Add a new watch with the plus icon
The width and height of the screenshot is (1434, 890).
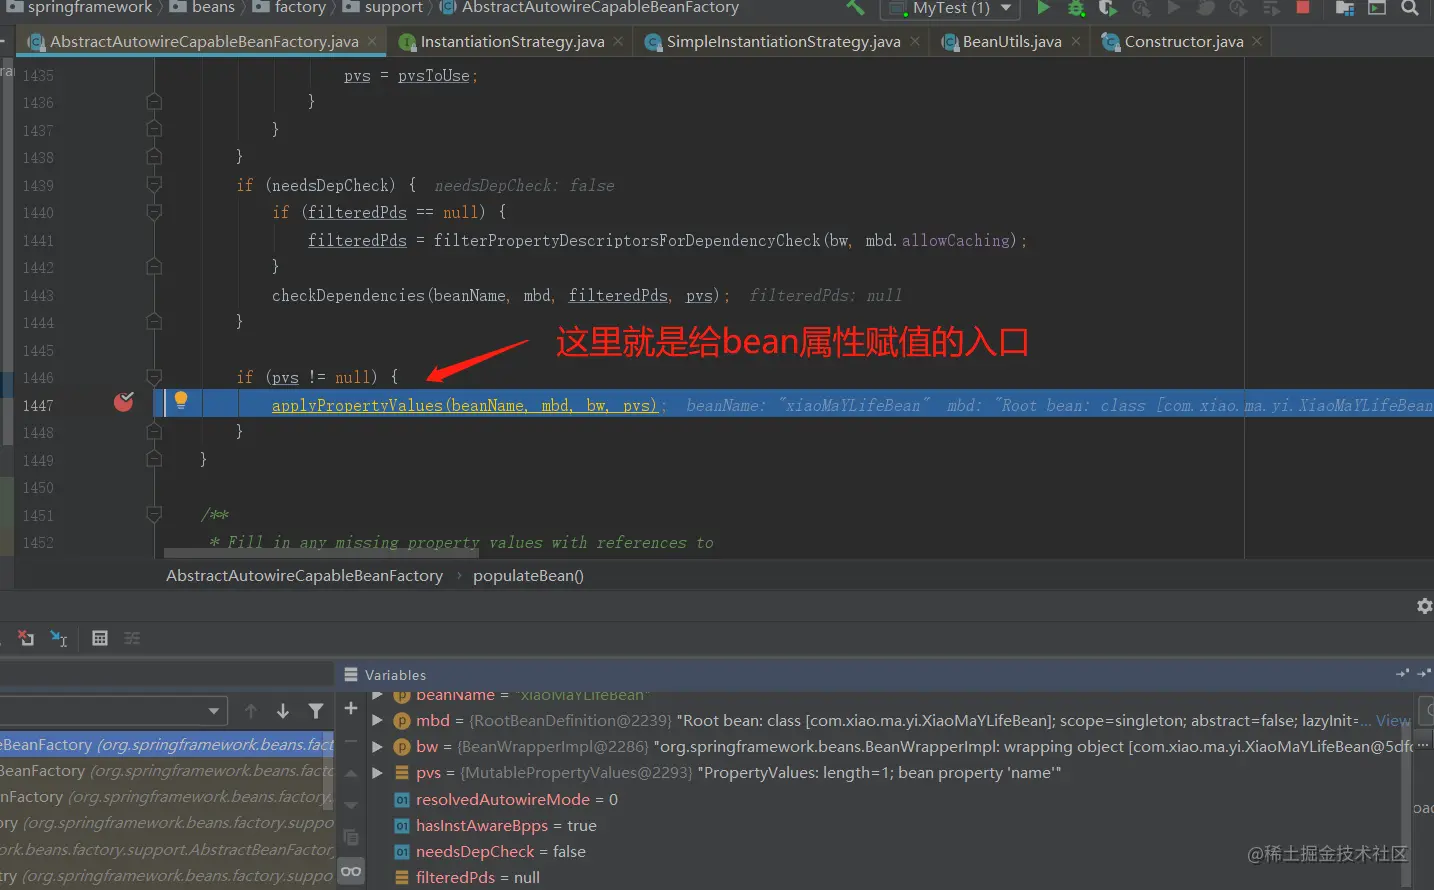pos(351,708)
